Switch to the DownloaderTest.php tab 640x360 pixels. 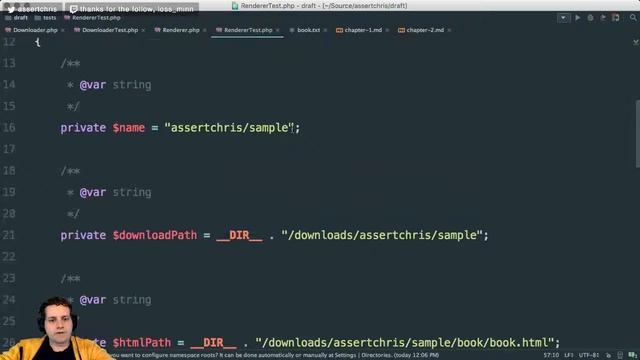[x=109, y=30]
